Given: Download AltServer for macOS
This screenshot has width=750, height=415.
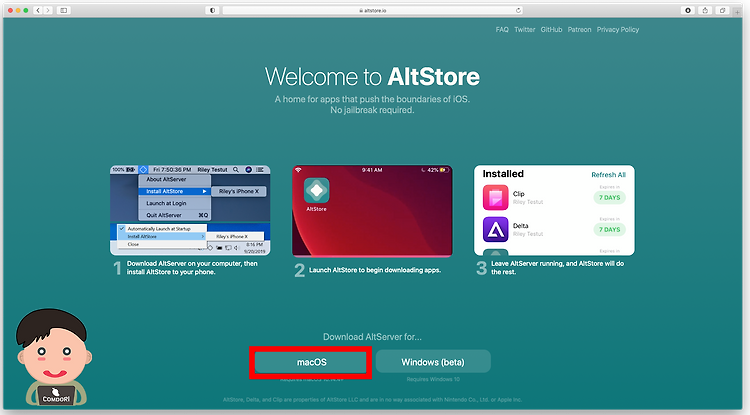Looking at the screenshot, I should point(311,362).
